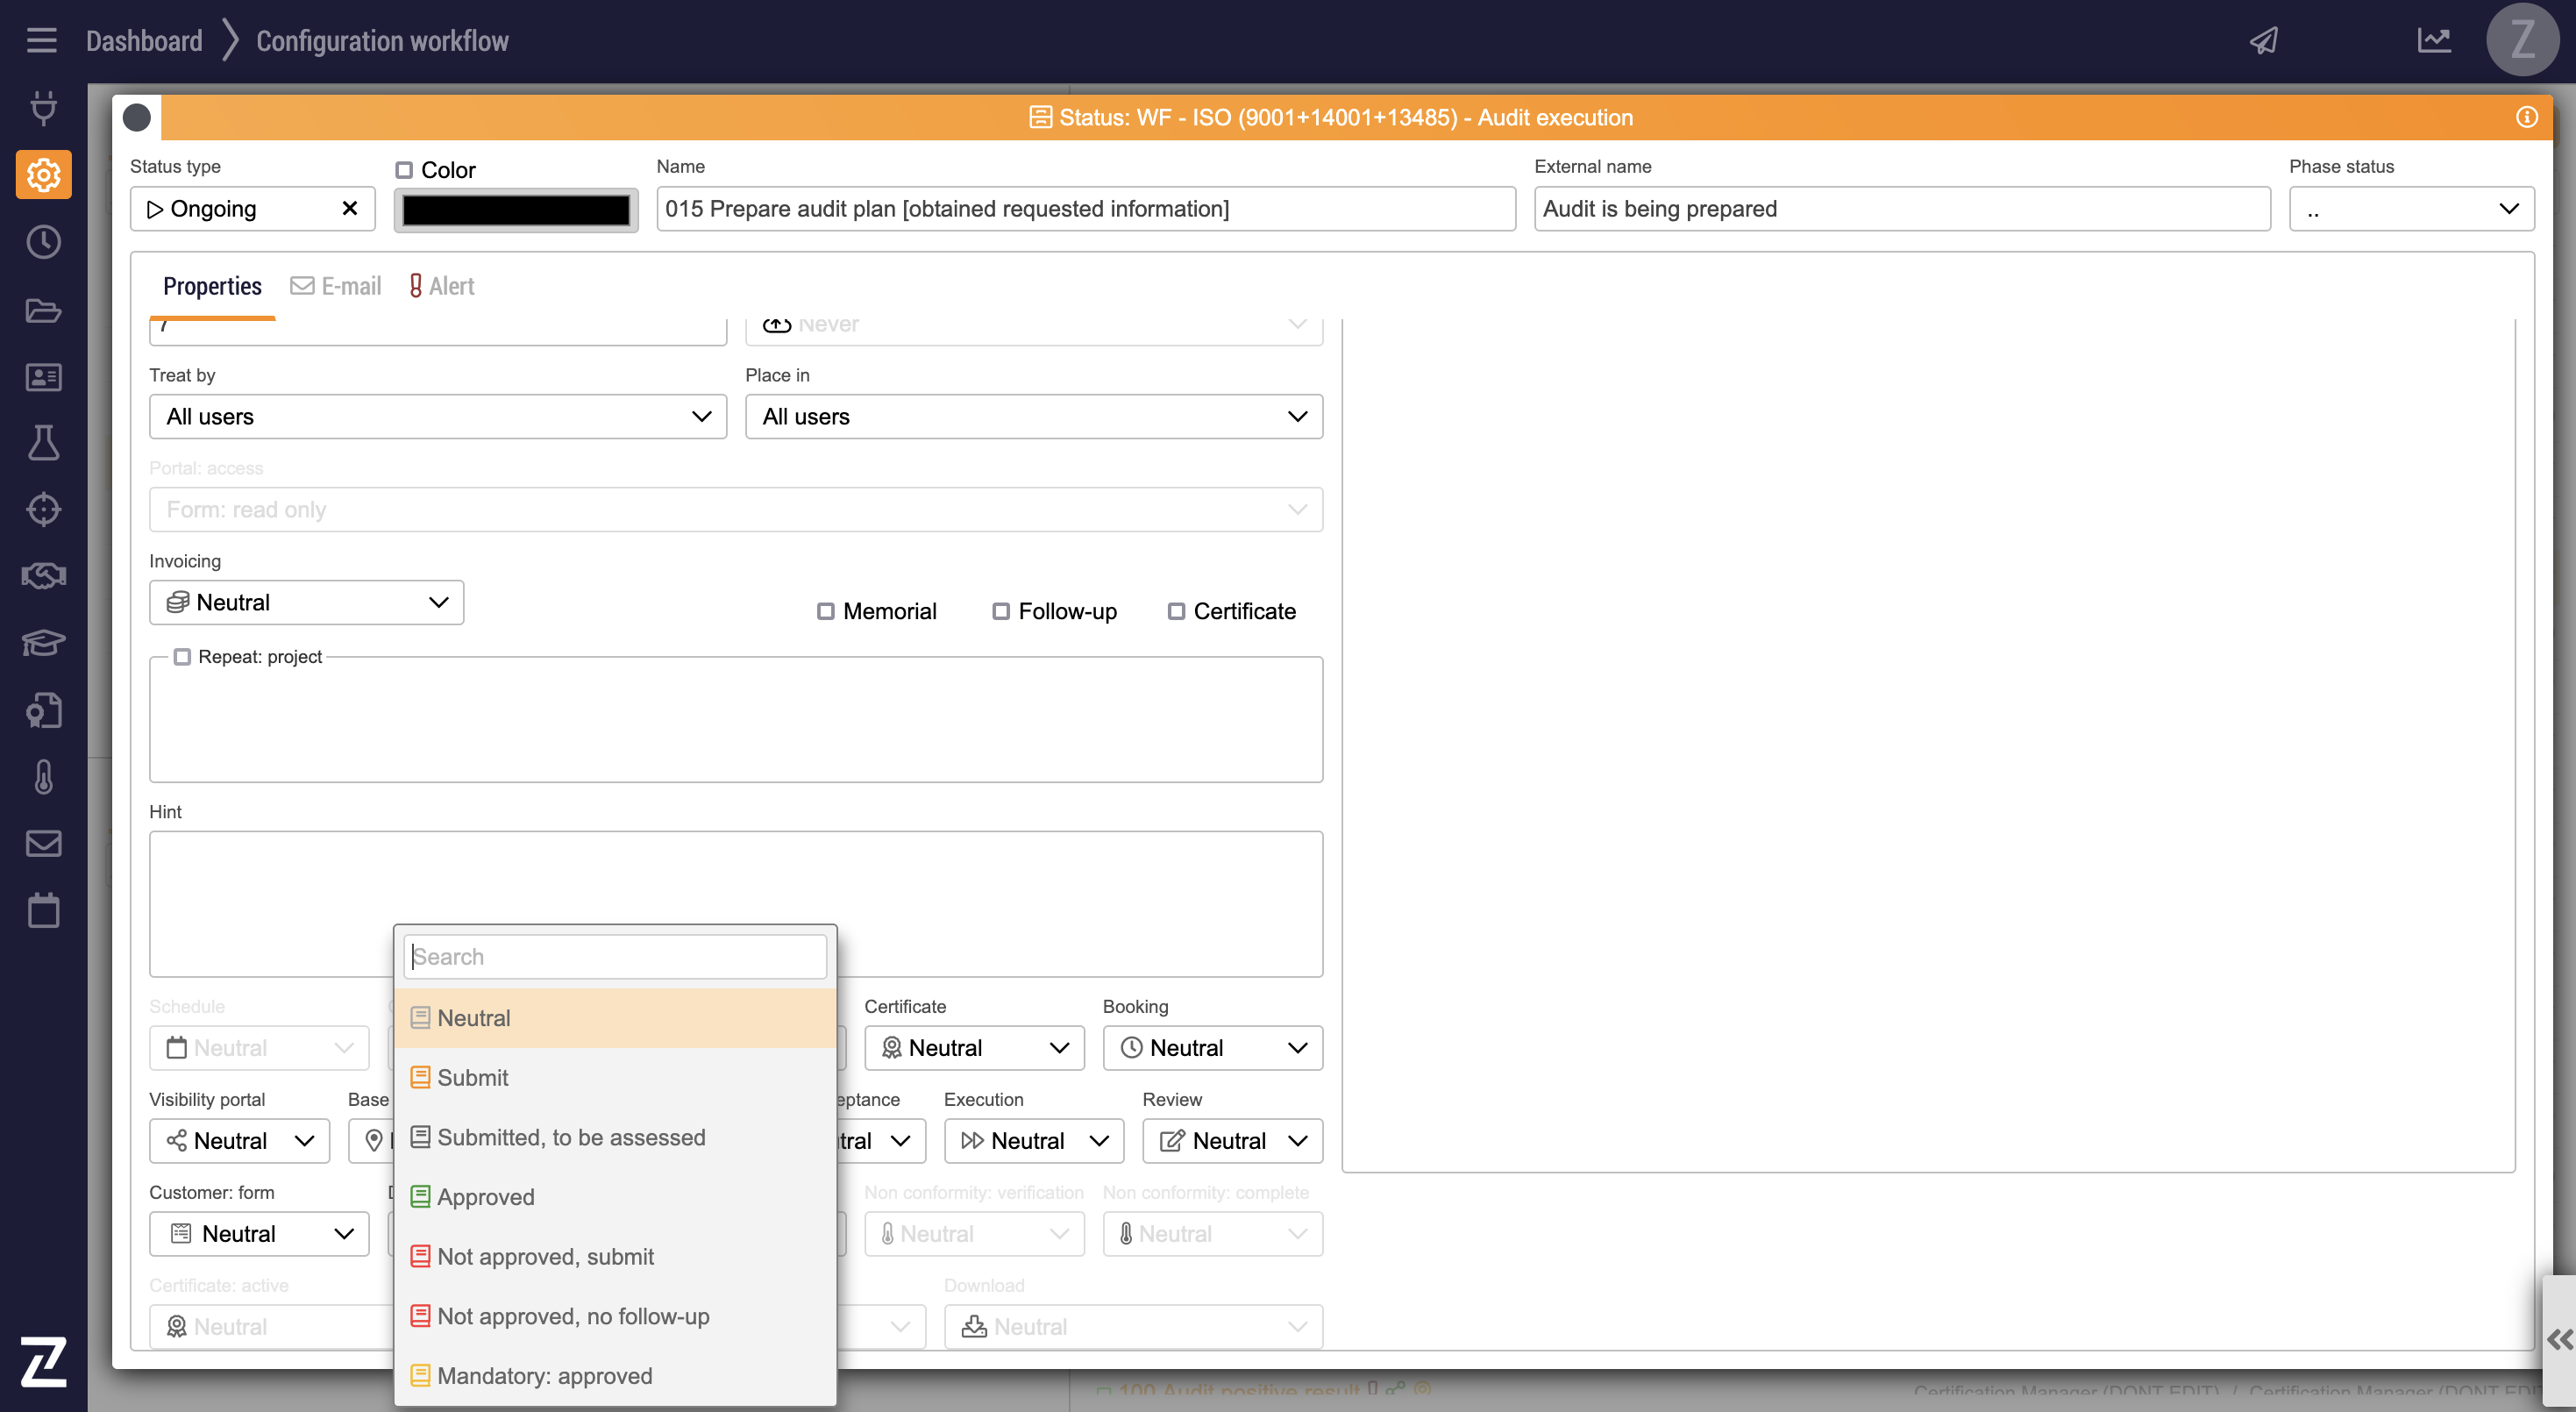Clear the Ongoing status type
This screenshot has width=2576, height=1412.
pos(350,208)
